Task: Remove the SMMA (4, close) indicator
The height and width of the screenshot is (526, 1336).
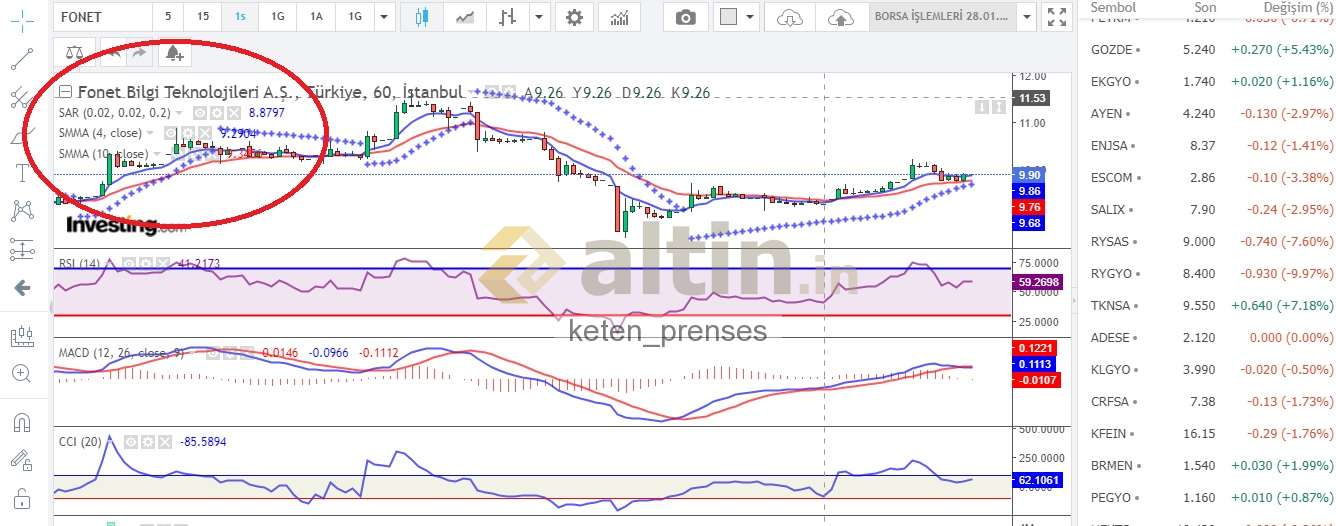Action: [x=206, y=133]
